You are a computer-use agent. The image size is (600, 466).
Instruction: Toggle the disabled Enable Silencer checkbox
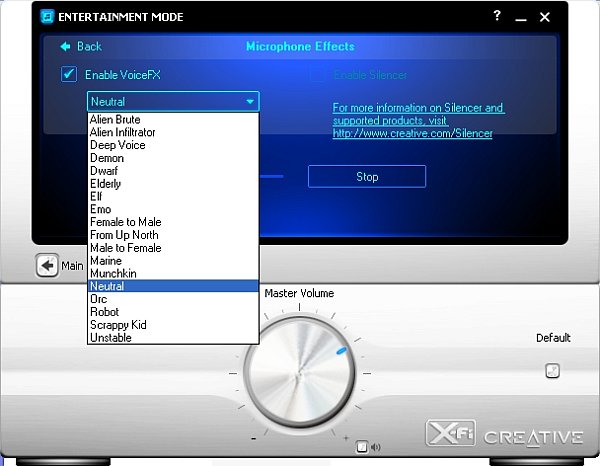[x=317, y=75]
